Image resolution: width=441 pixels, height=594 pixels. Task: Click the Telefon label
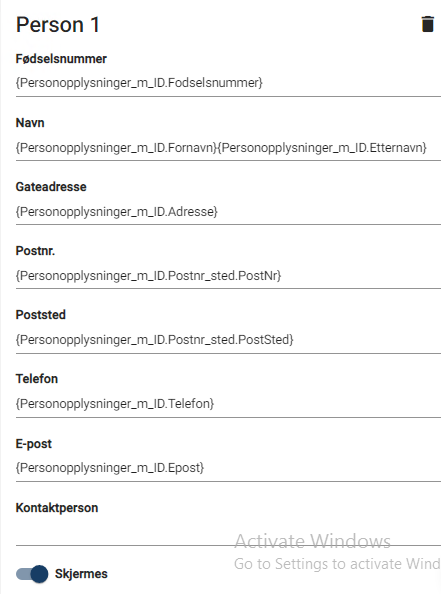[37, 379]
